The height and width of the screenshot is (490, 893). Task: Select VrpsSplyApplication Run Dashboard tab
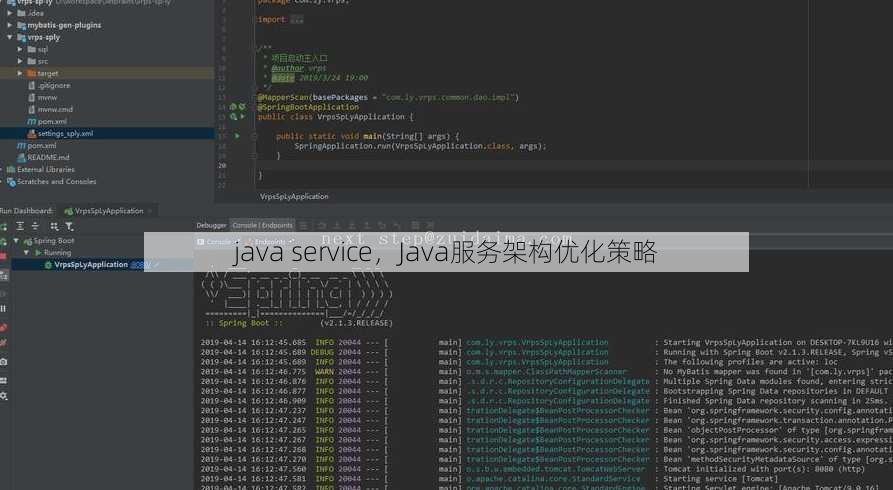(x=109, y=211)
